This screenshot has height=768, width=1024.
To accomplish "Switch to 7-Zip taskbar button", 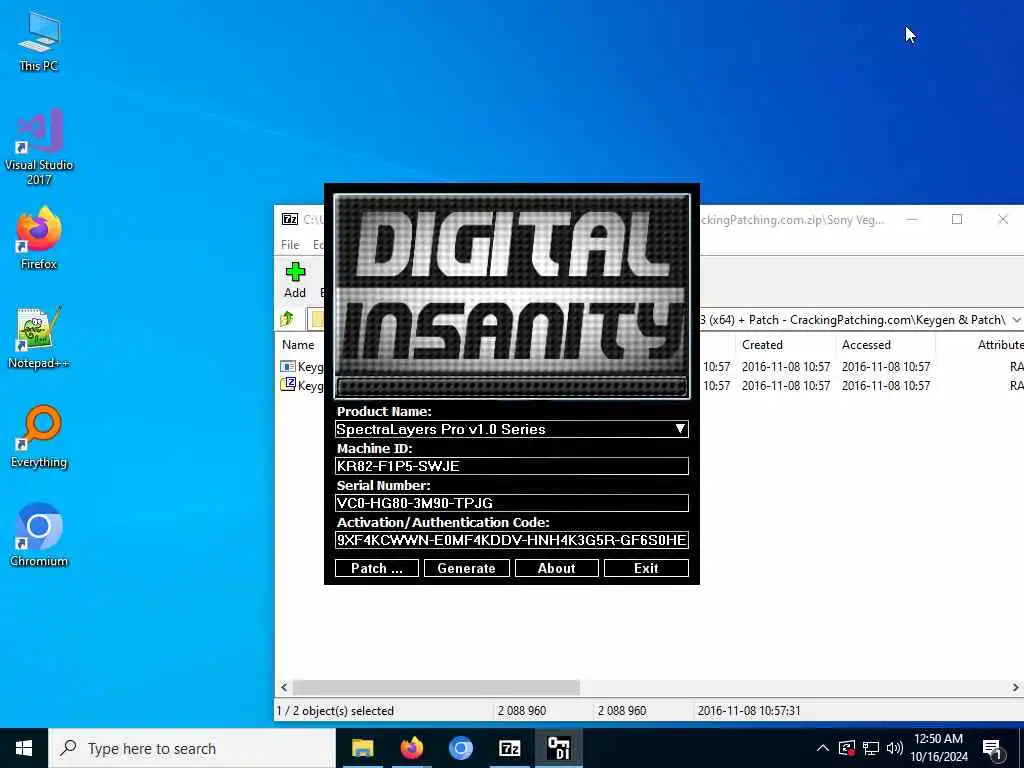I will pyautogui.click(x=509, y=748).
